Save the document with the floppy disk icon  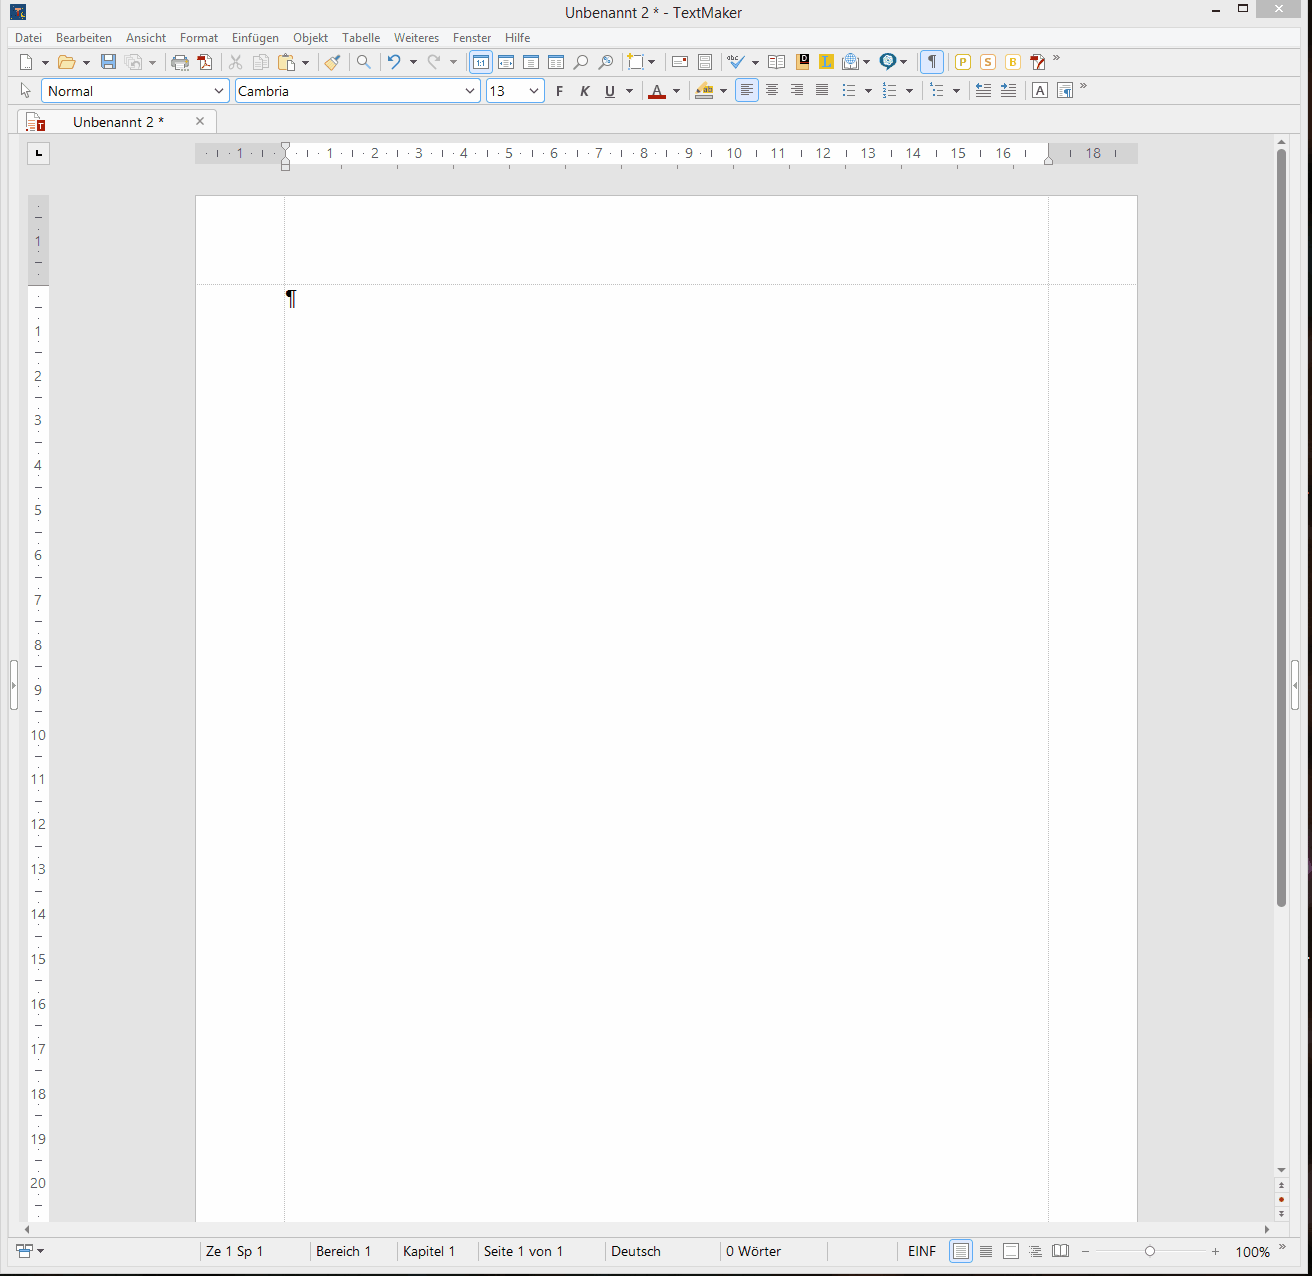108,62
